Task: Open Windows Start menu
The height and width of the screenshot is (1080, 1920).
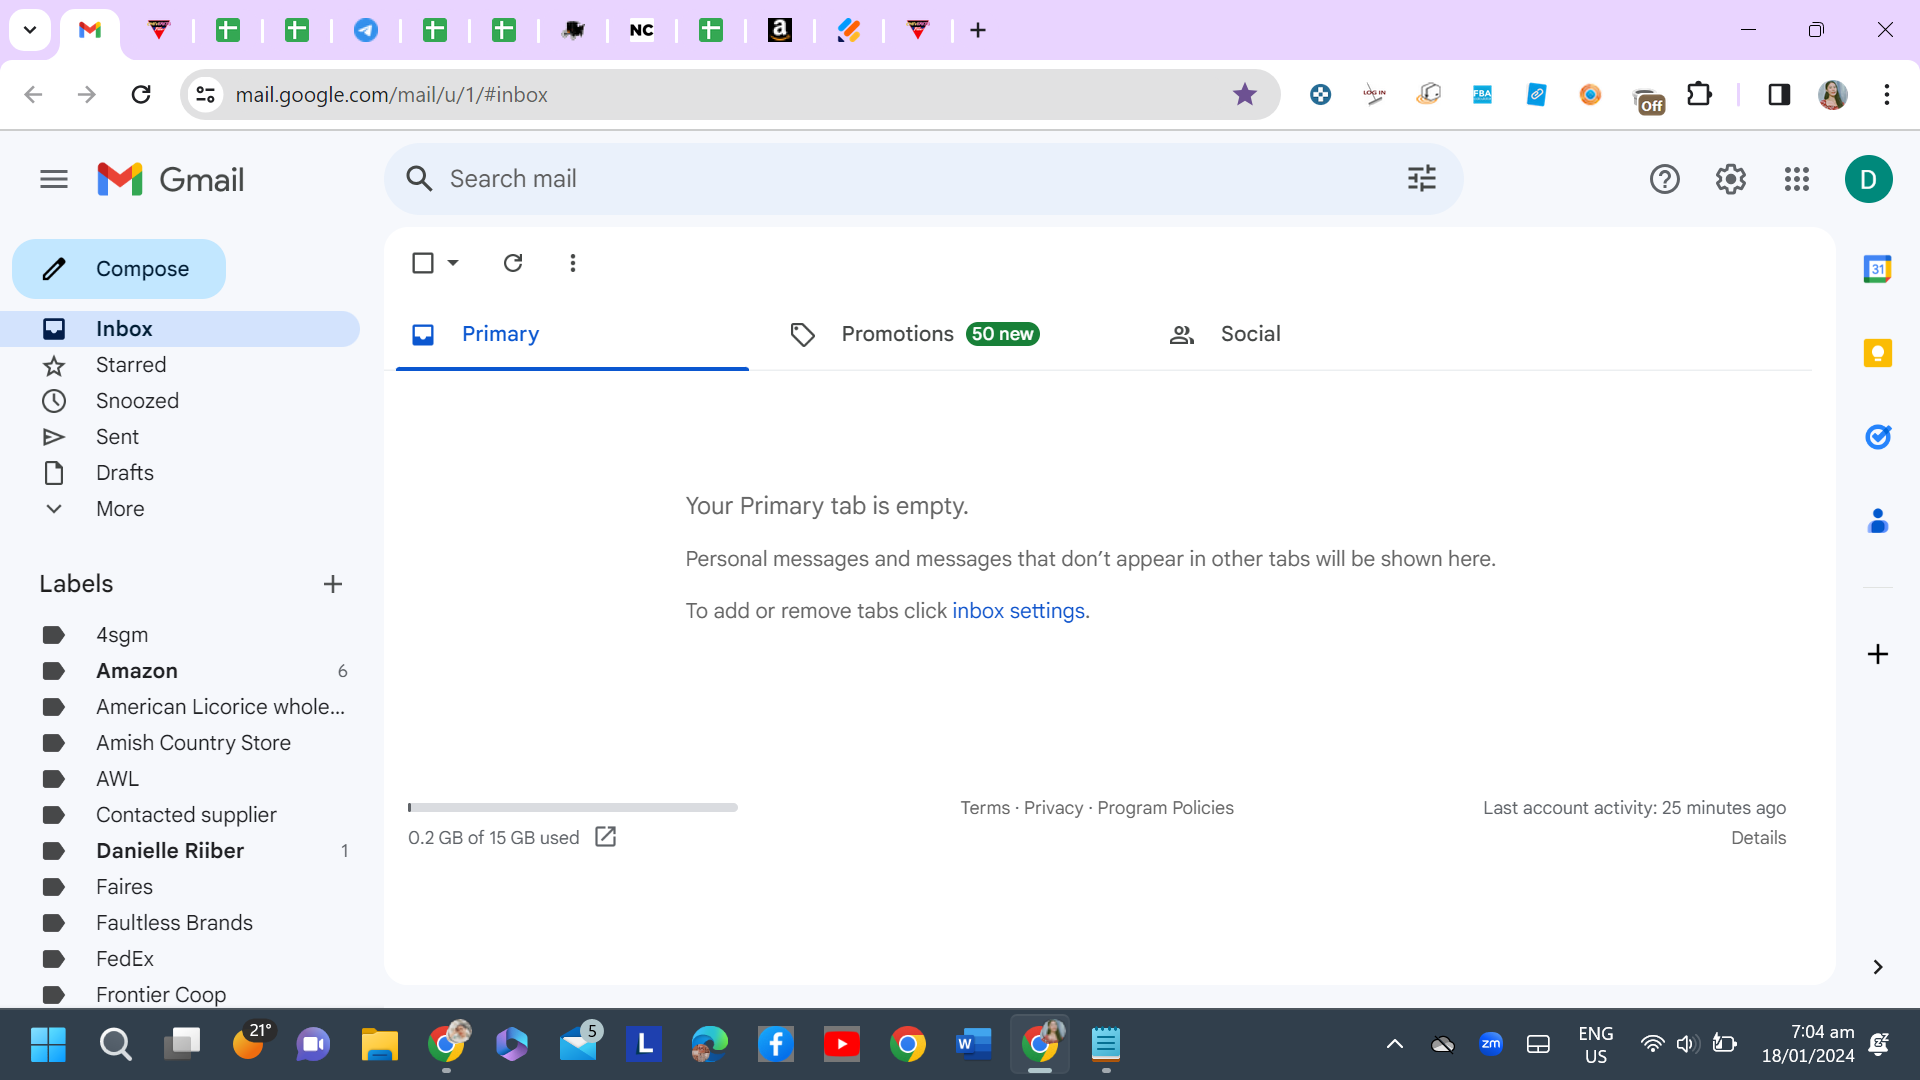Action: [x=48, y=1044]
